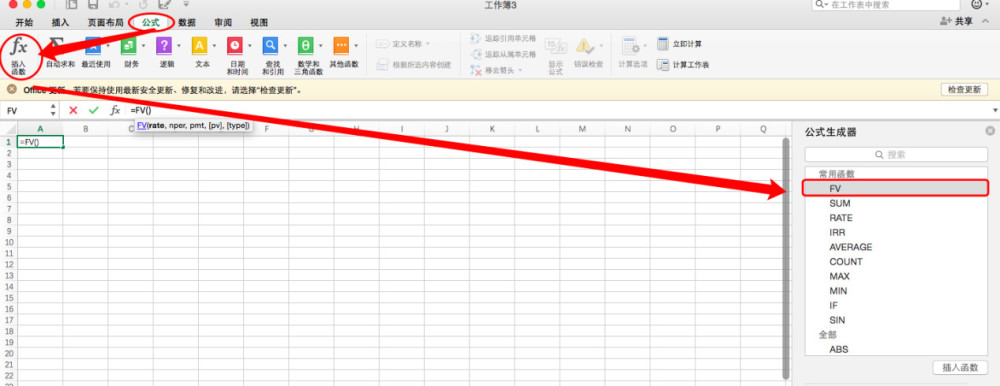Confirm formula with green checkmark
Viewport: 1000px width, 386px height.
coord(94,110)
